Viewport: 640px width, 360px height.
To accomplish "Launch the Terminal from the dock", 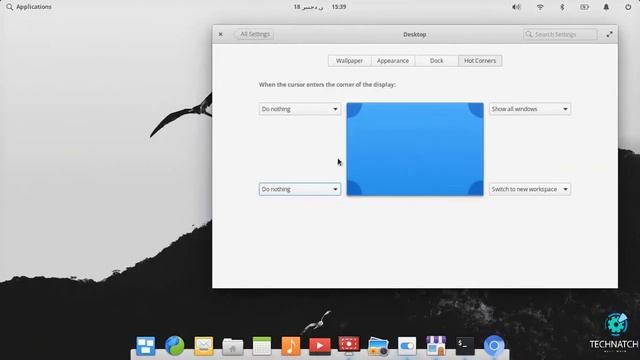I will (465, 346).
